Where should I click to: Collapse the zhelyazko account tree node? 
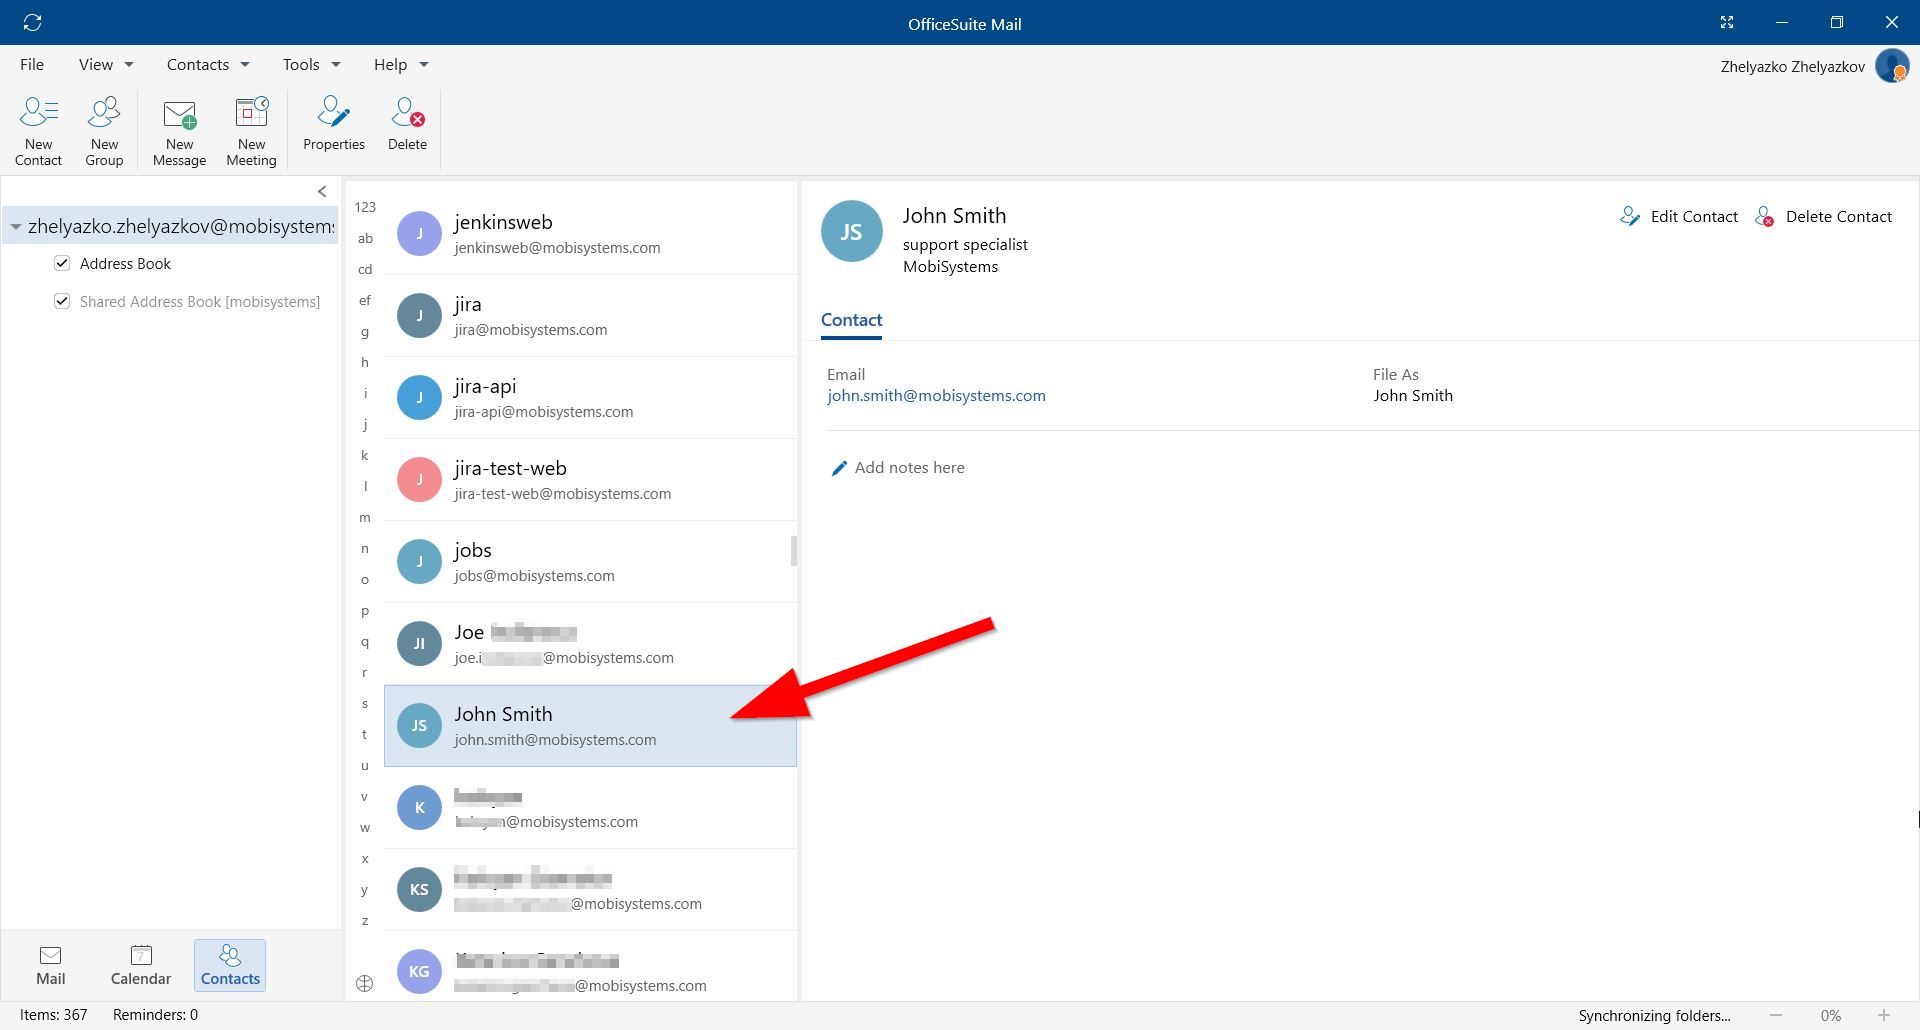pyautogui.click(x=15, y=227)
